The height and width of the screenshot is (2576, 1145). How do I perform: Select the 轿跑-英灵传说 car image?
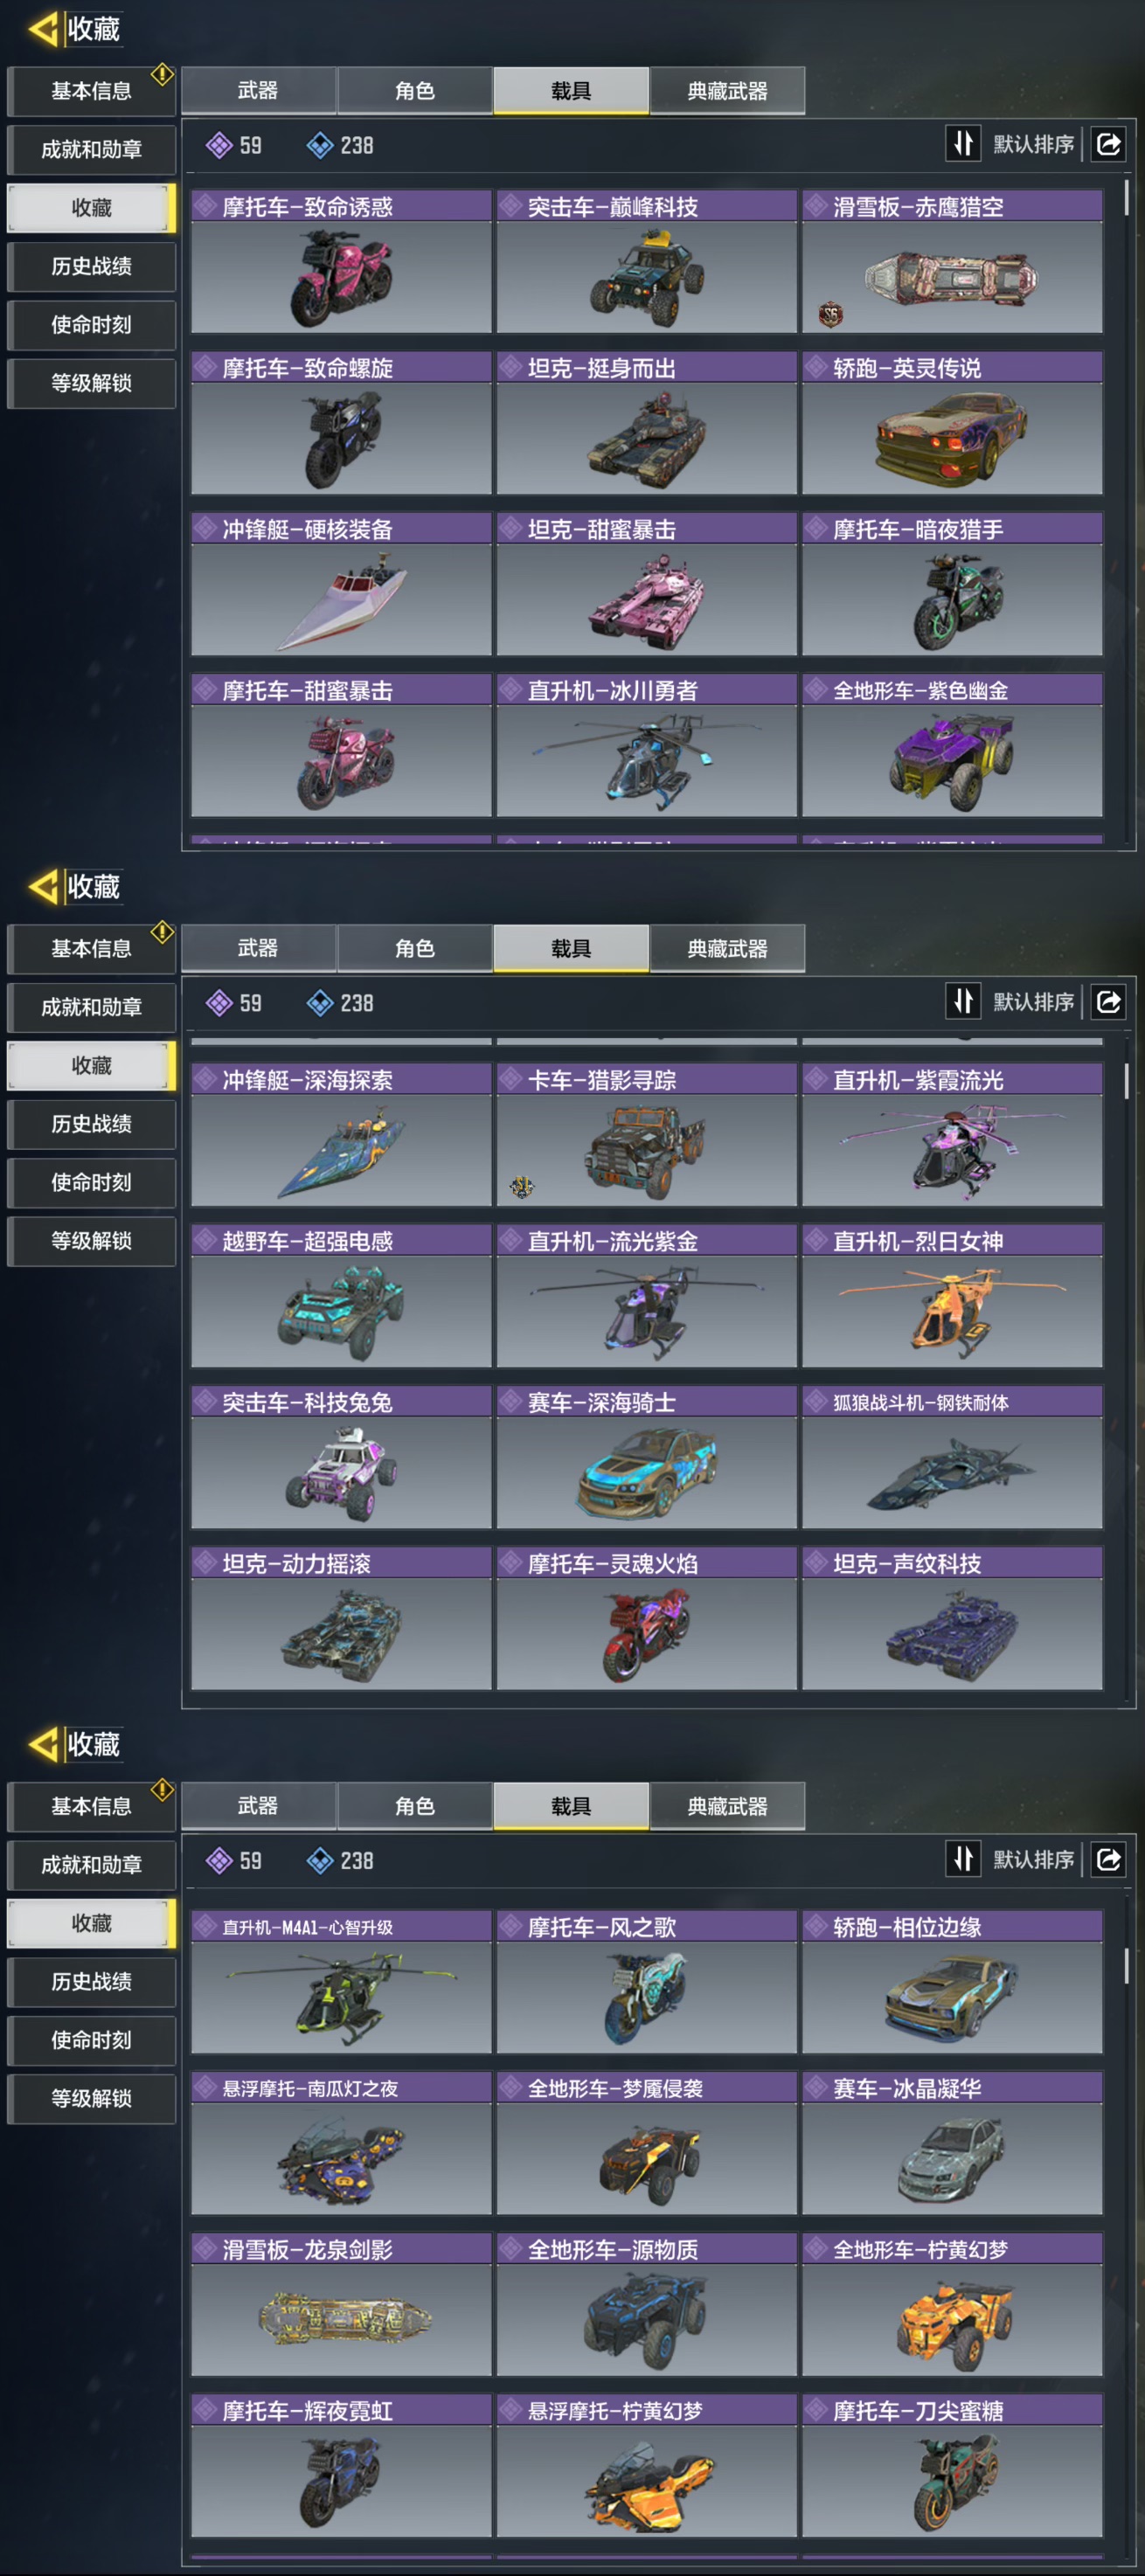951,436
